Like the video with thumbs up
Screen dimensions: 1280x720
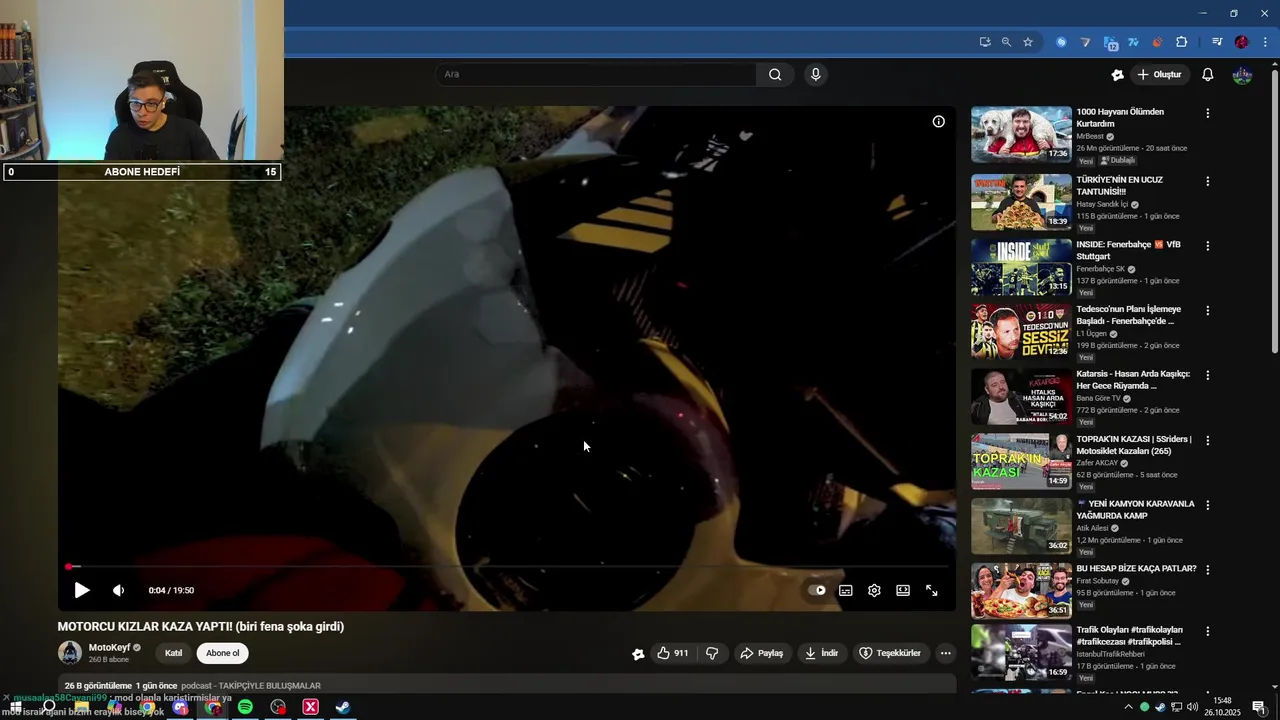coord(672,653)
